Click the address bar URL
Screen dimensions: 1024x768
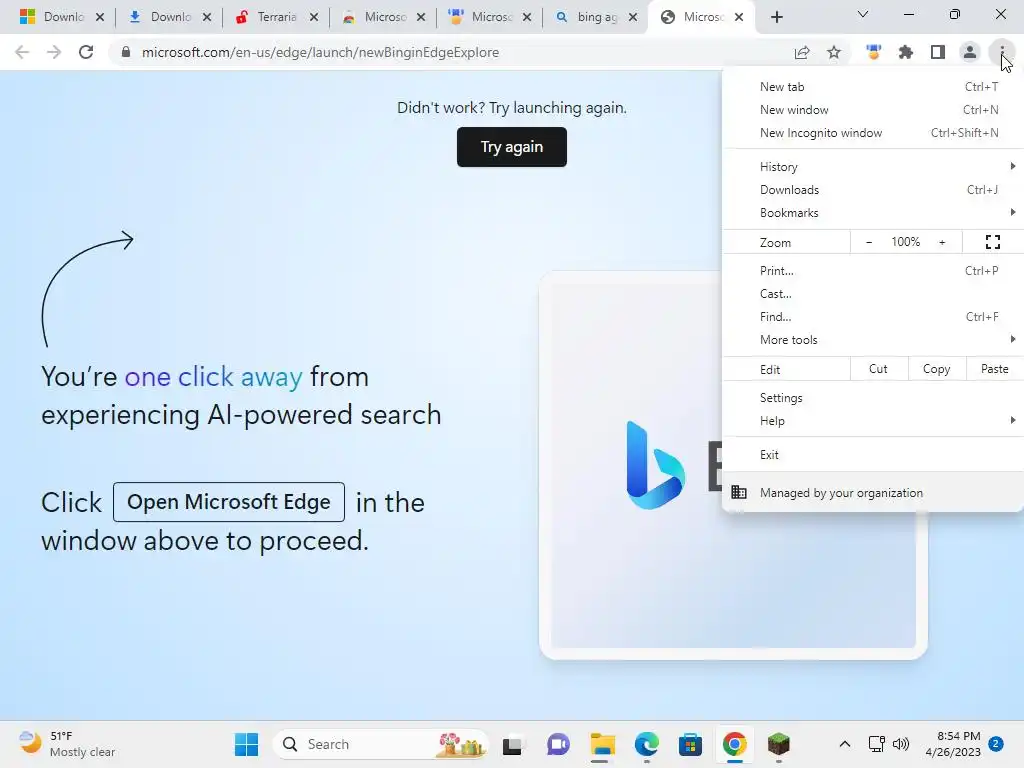[x=320, y=52]
